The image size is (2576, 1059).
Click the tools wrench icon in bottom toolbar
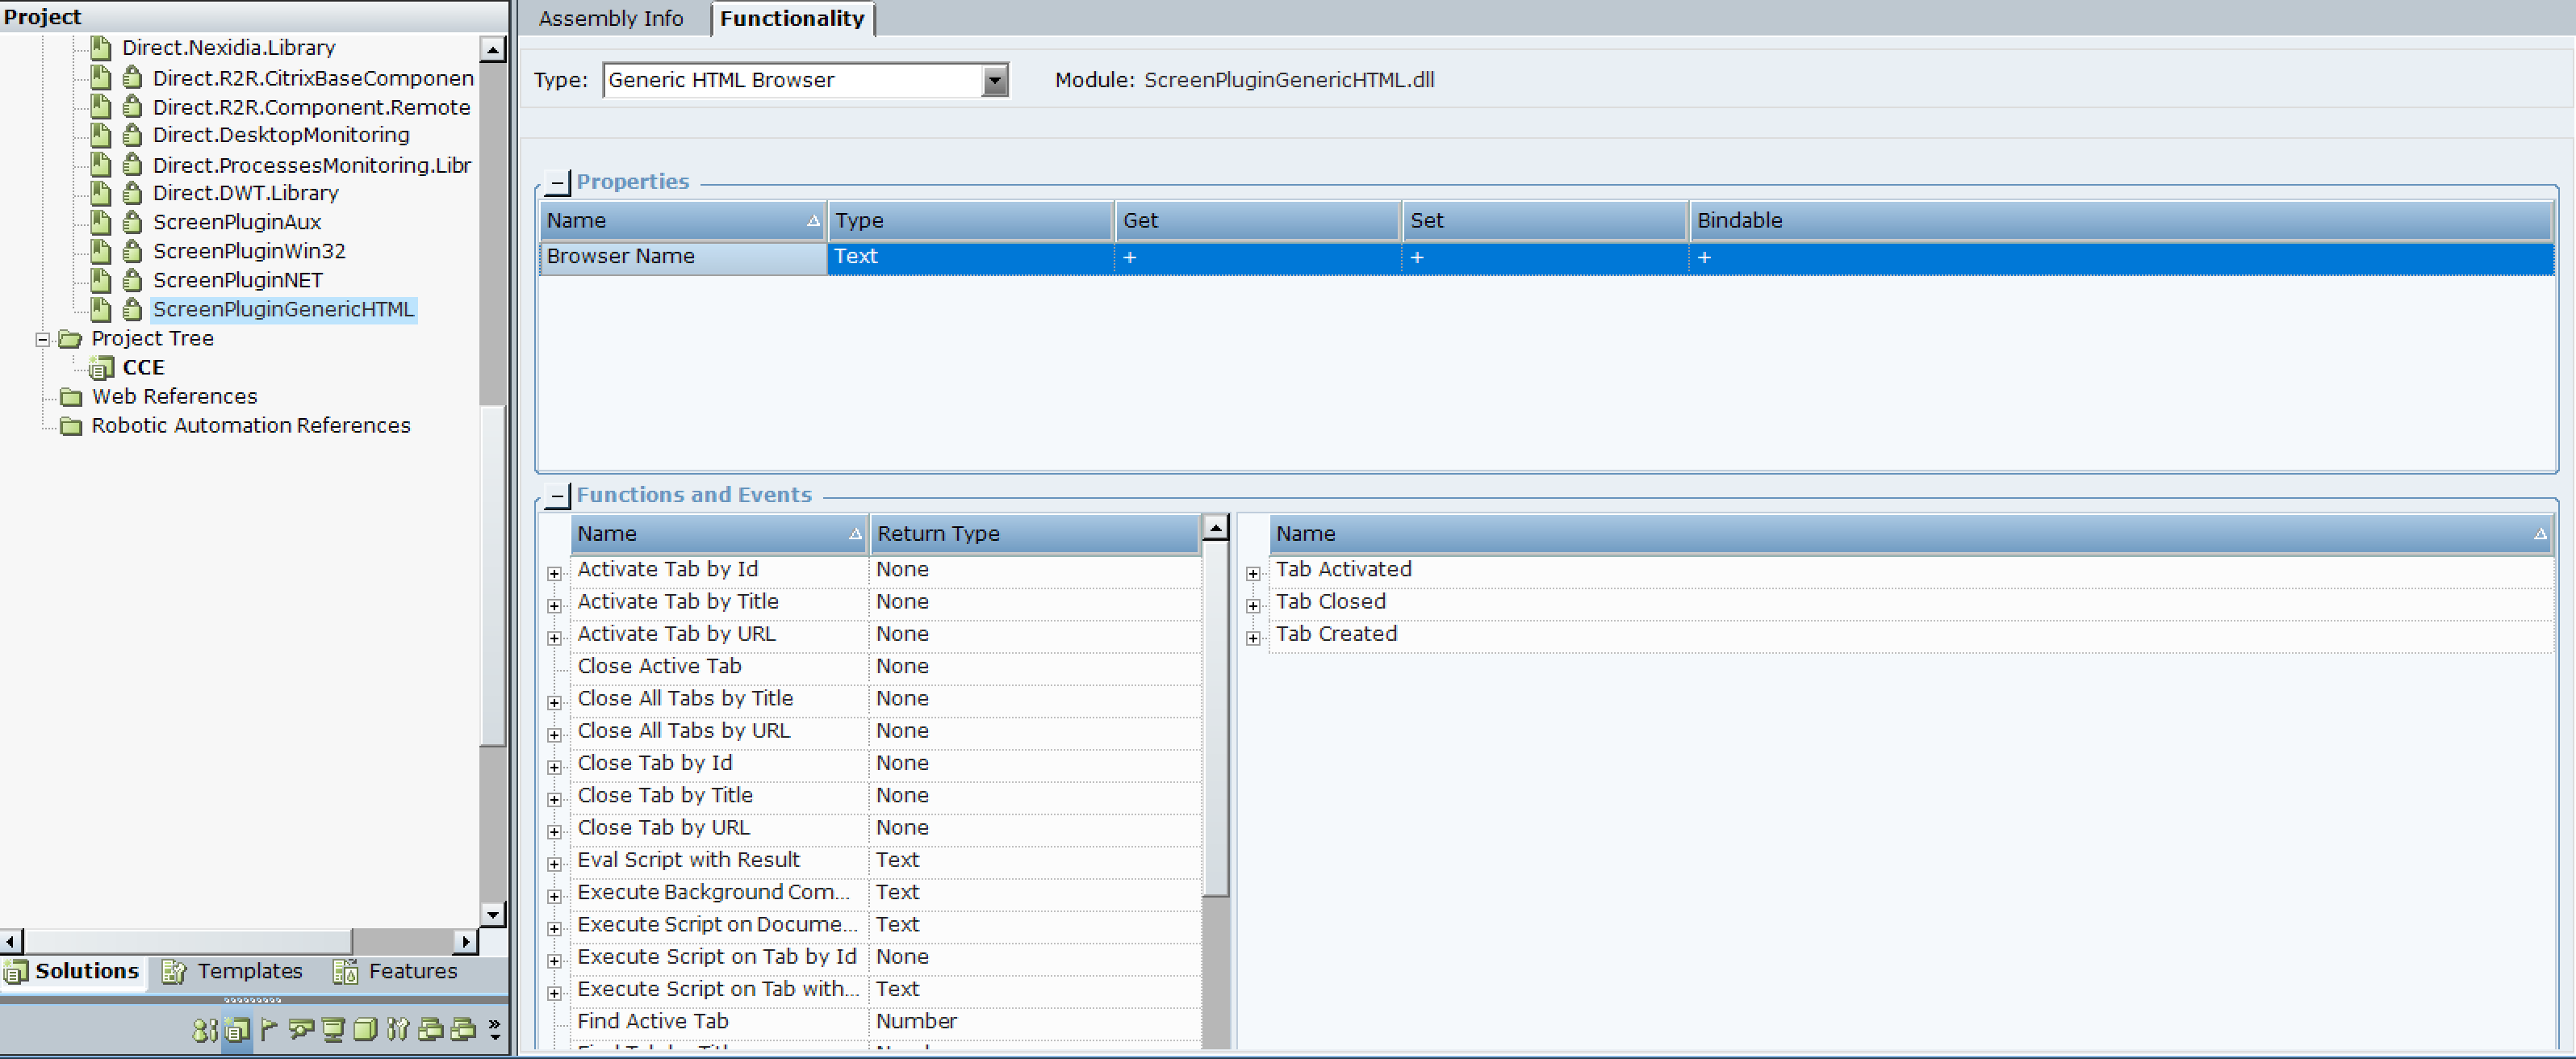[x=398, y=1030]
